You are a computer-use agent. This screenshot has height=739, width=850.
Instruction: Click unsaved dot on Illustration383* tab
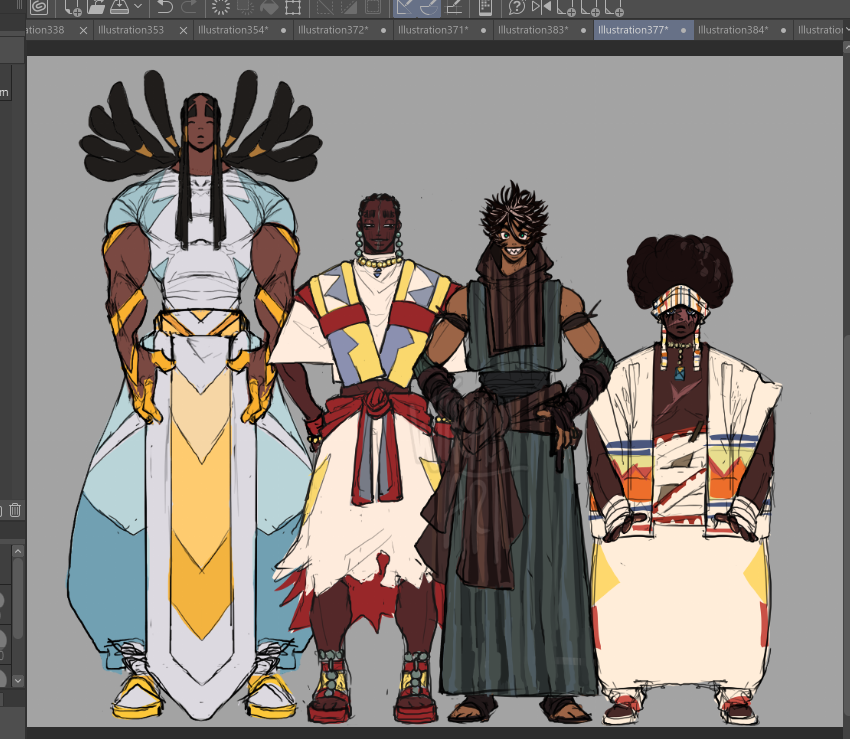[583, 30]
